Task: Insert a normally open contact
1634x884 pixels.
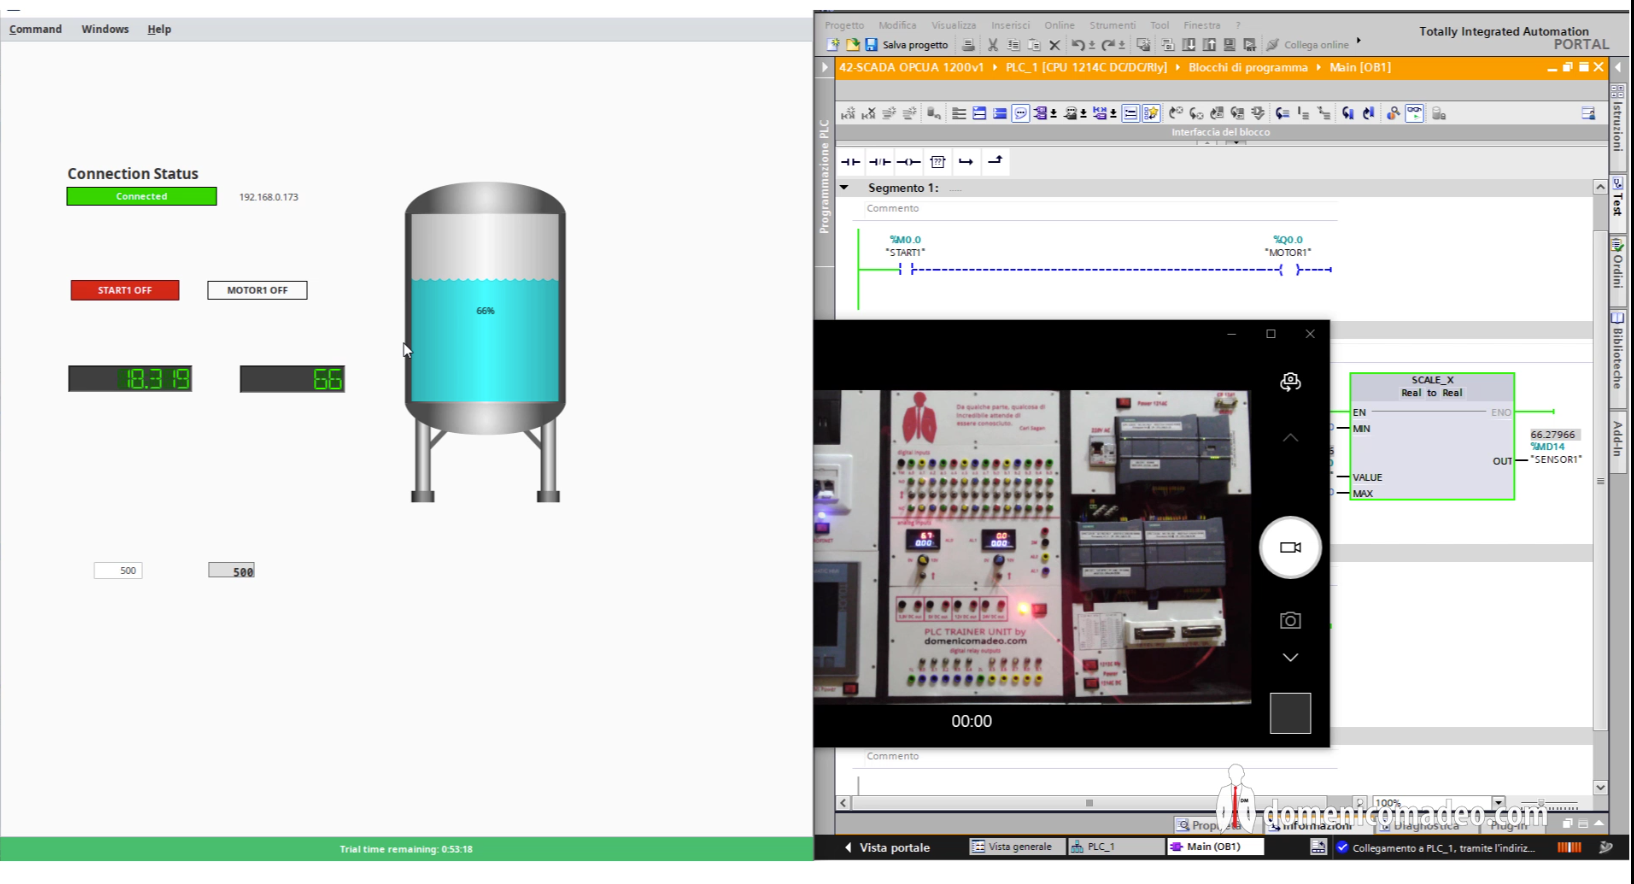Action: click(850, 161)
